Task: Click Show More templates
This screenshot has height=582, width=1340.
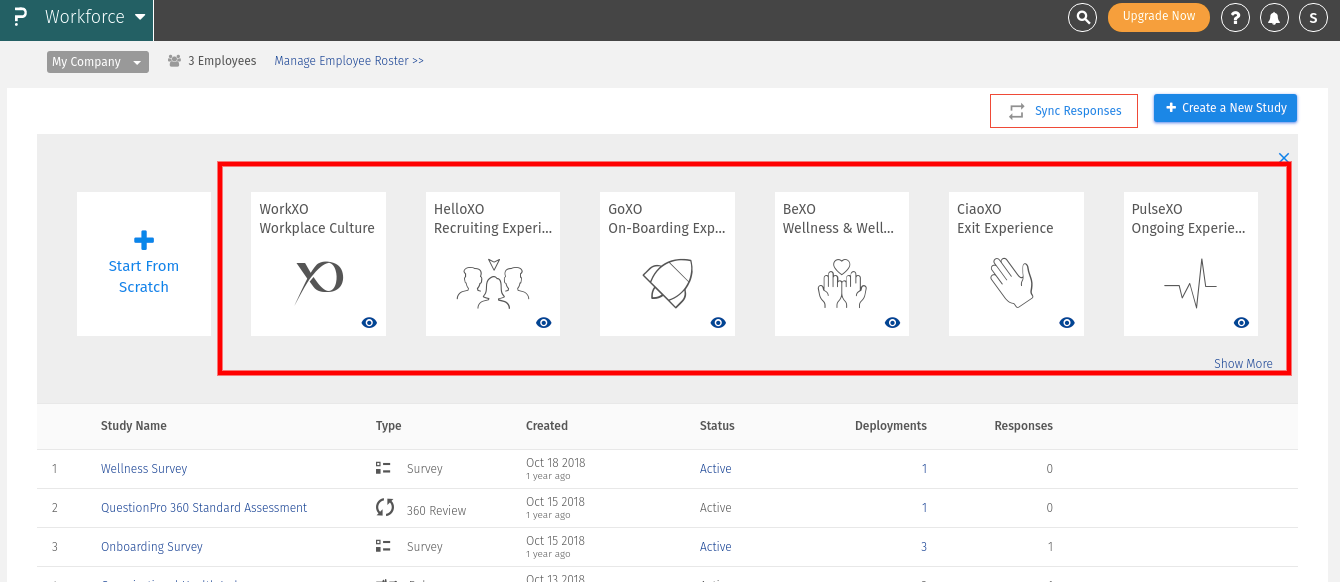Action: pos(1243,364)
